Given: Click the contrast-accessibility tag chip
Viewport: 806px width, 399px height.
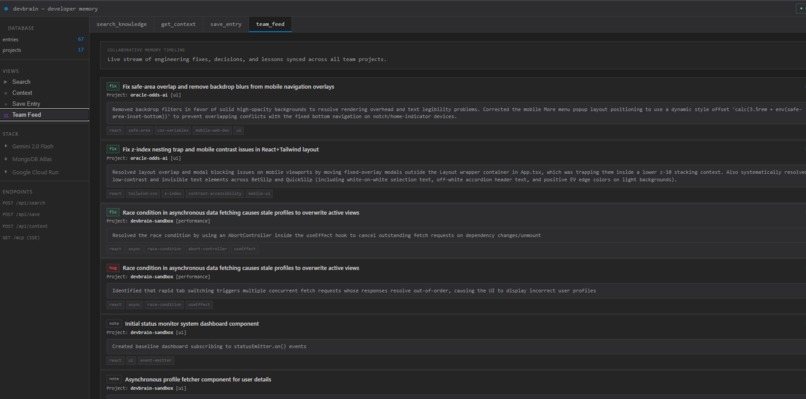Looking at the screenshot, I should point(214,194).
